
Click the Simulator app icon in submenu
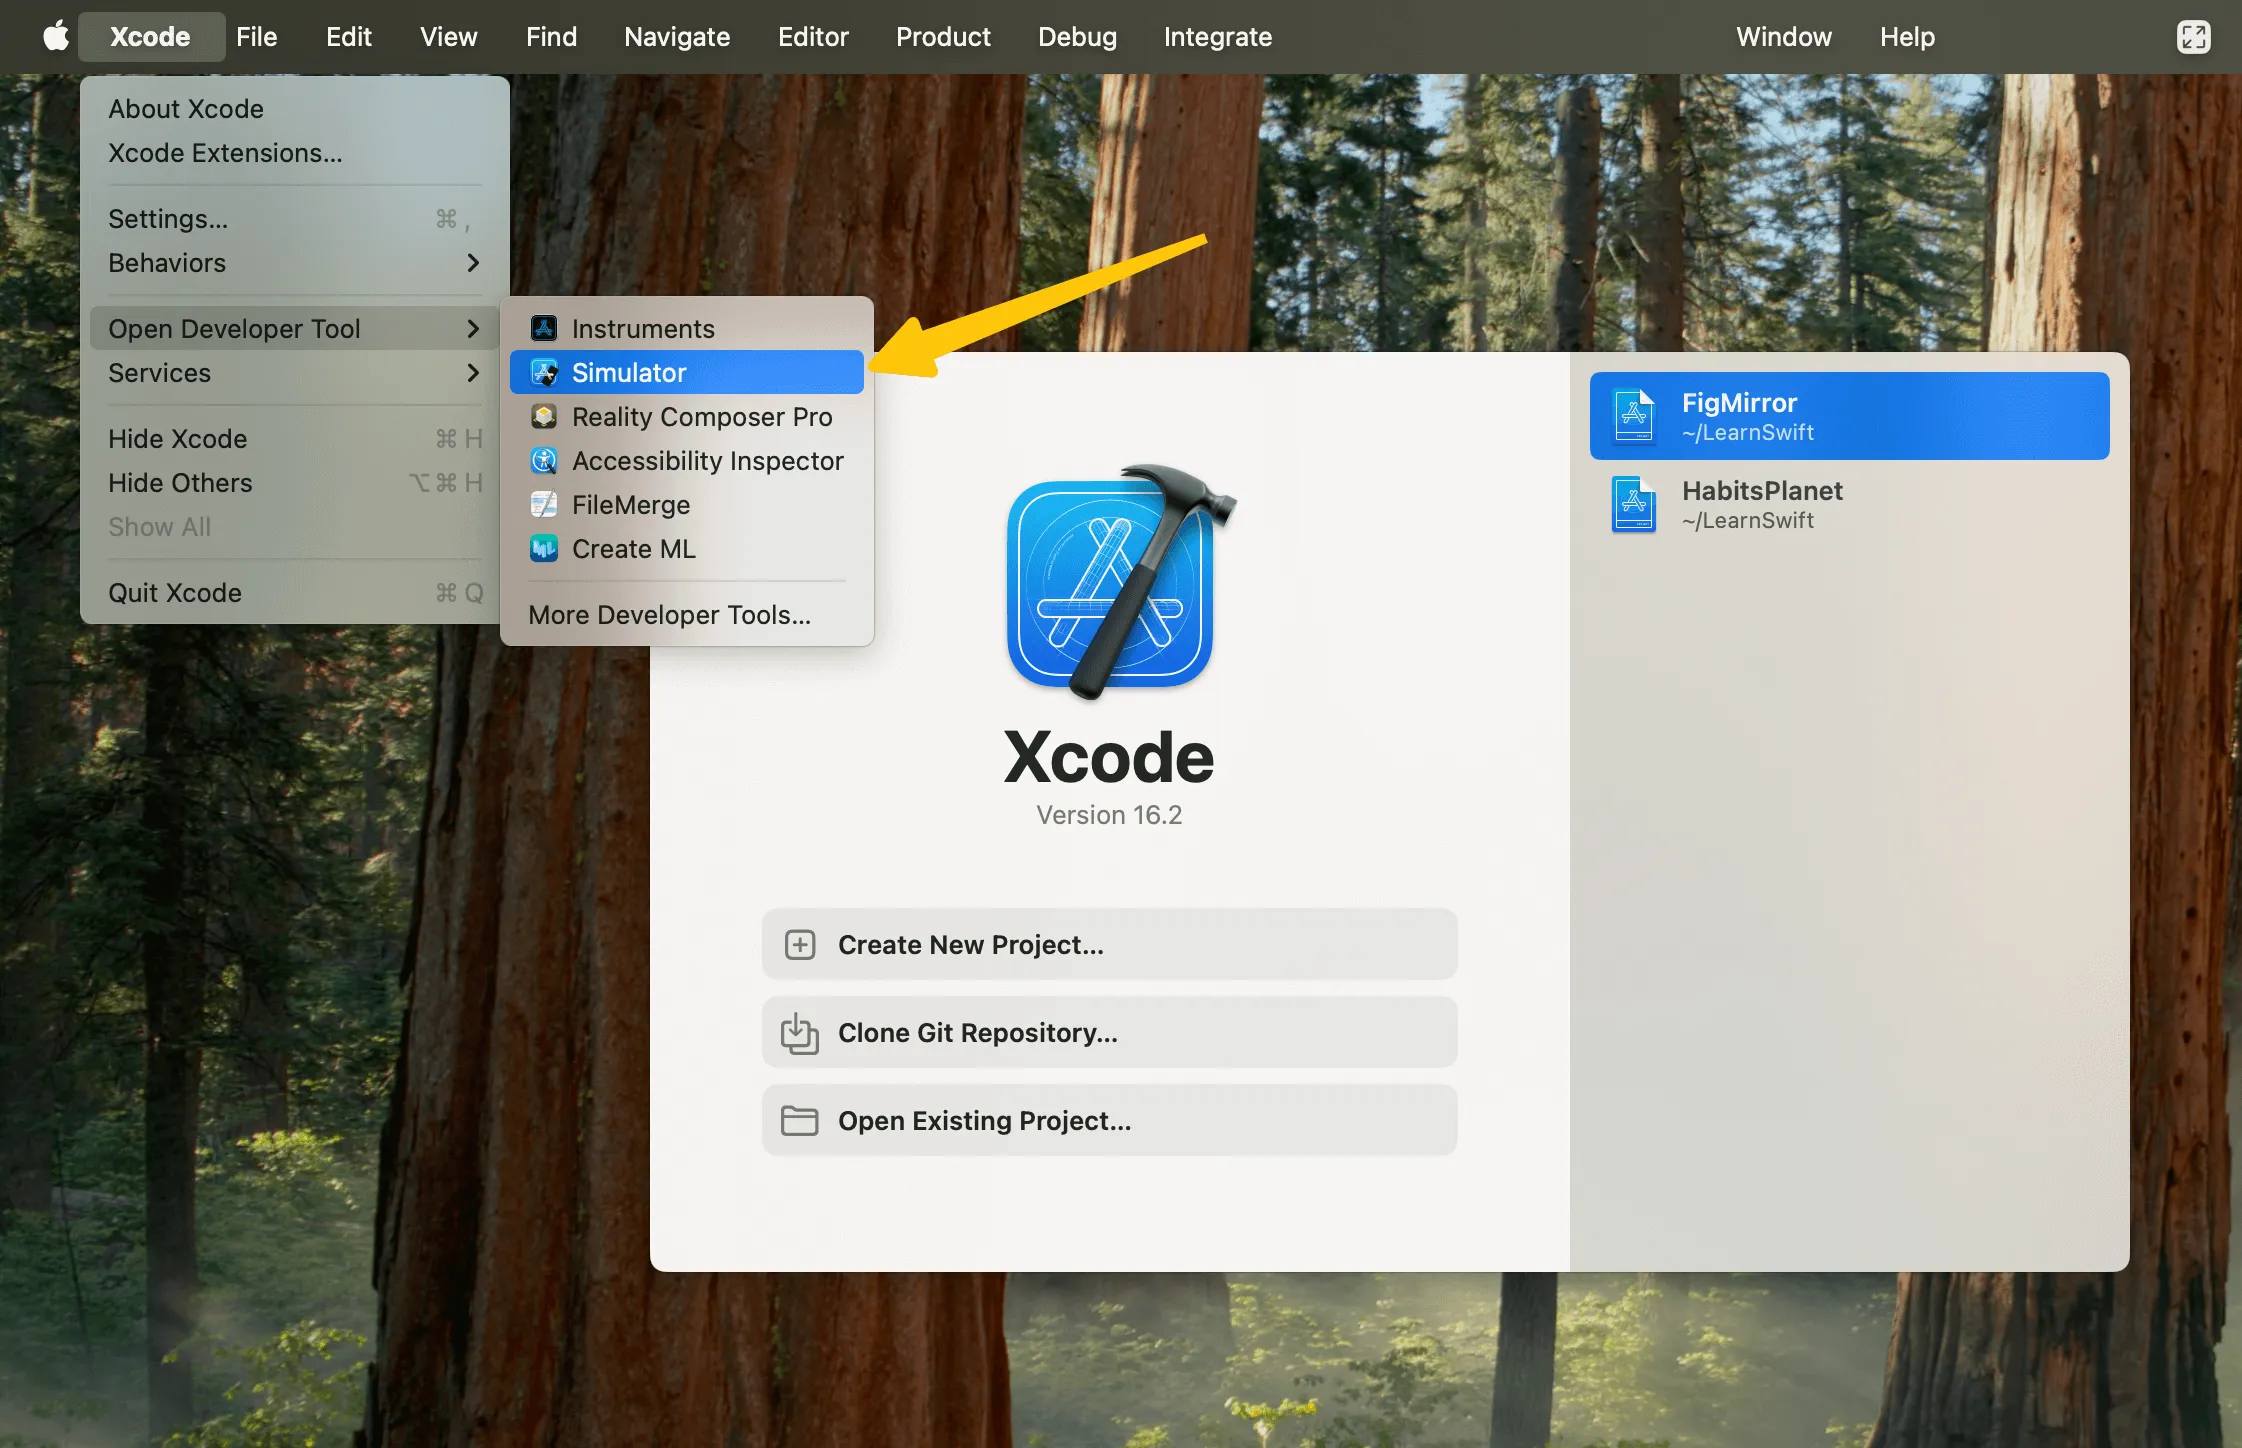click(544, 372)
